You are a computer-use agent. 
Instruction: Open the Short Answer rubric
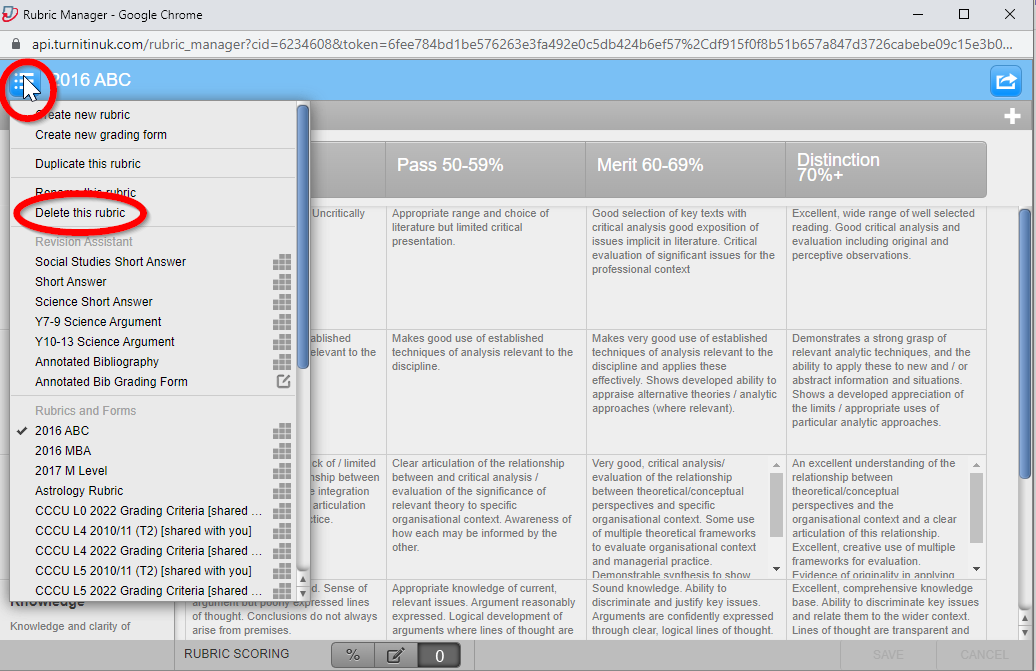[x=71, y=282]
